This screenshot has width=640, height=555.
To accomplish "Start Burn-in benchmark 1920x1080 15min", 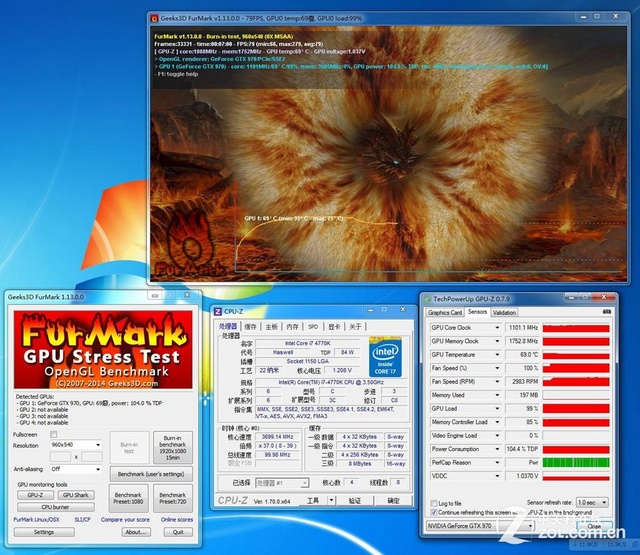I will [x=173, y=448].
